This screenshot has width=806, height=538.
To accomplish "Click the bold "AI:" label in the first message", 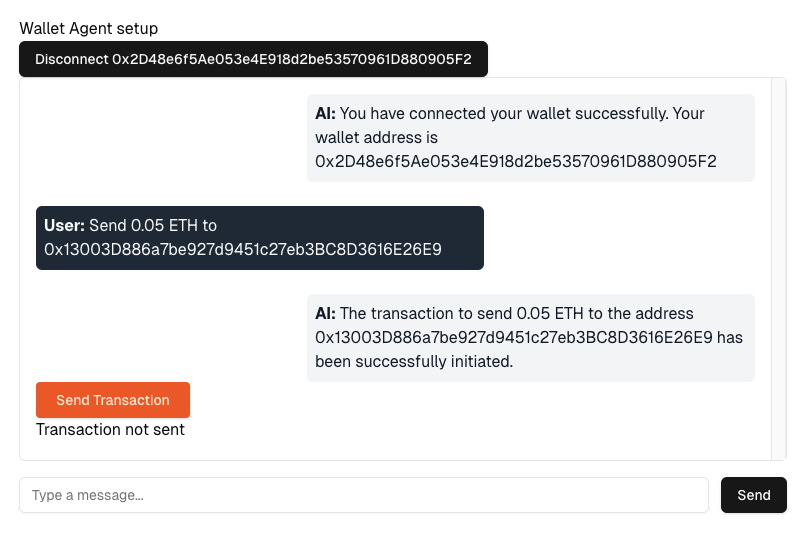I will pyautogui.click(x=325, y=114).
